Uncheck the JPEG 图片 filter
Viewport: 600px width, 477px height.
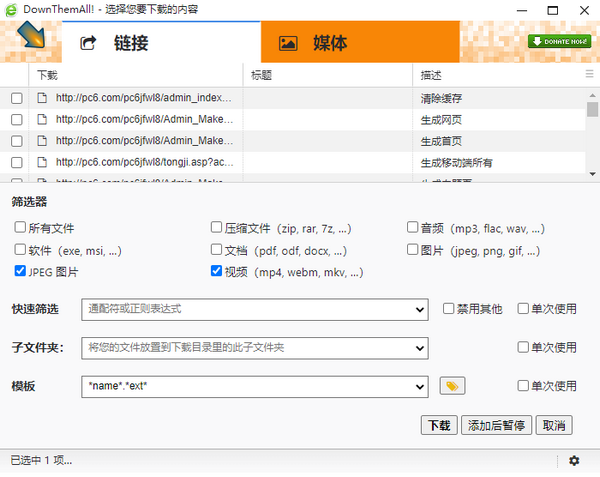(20, 271)
